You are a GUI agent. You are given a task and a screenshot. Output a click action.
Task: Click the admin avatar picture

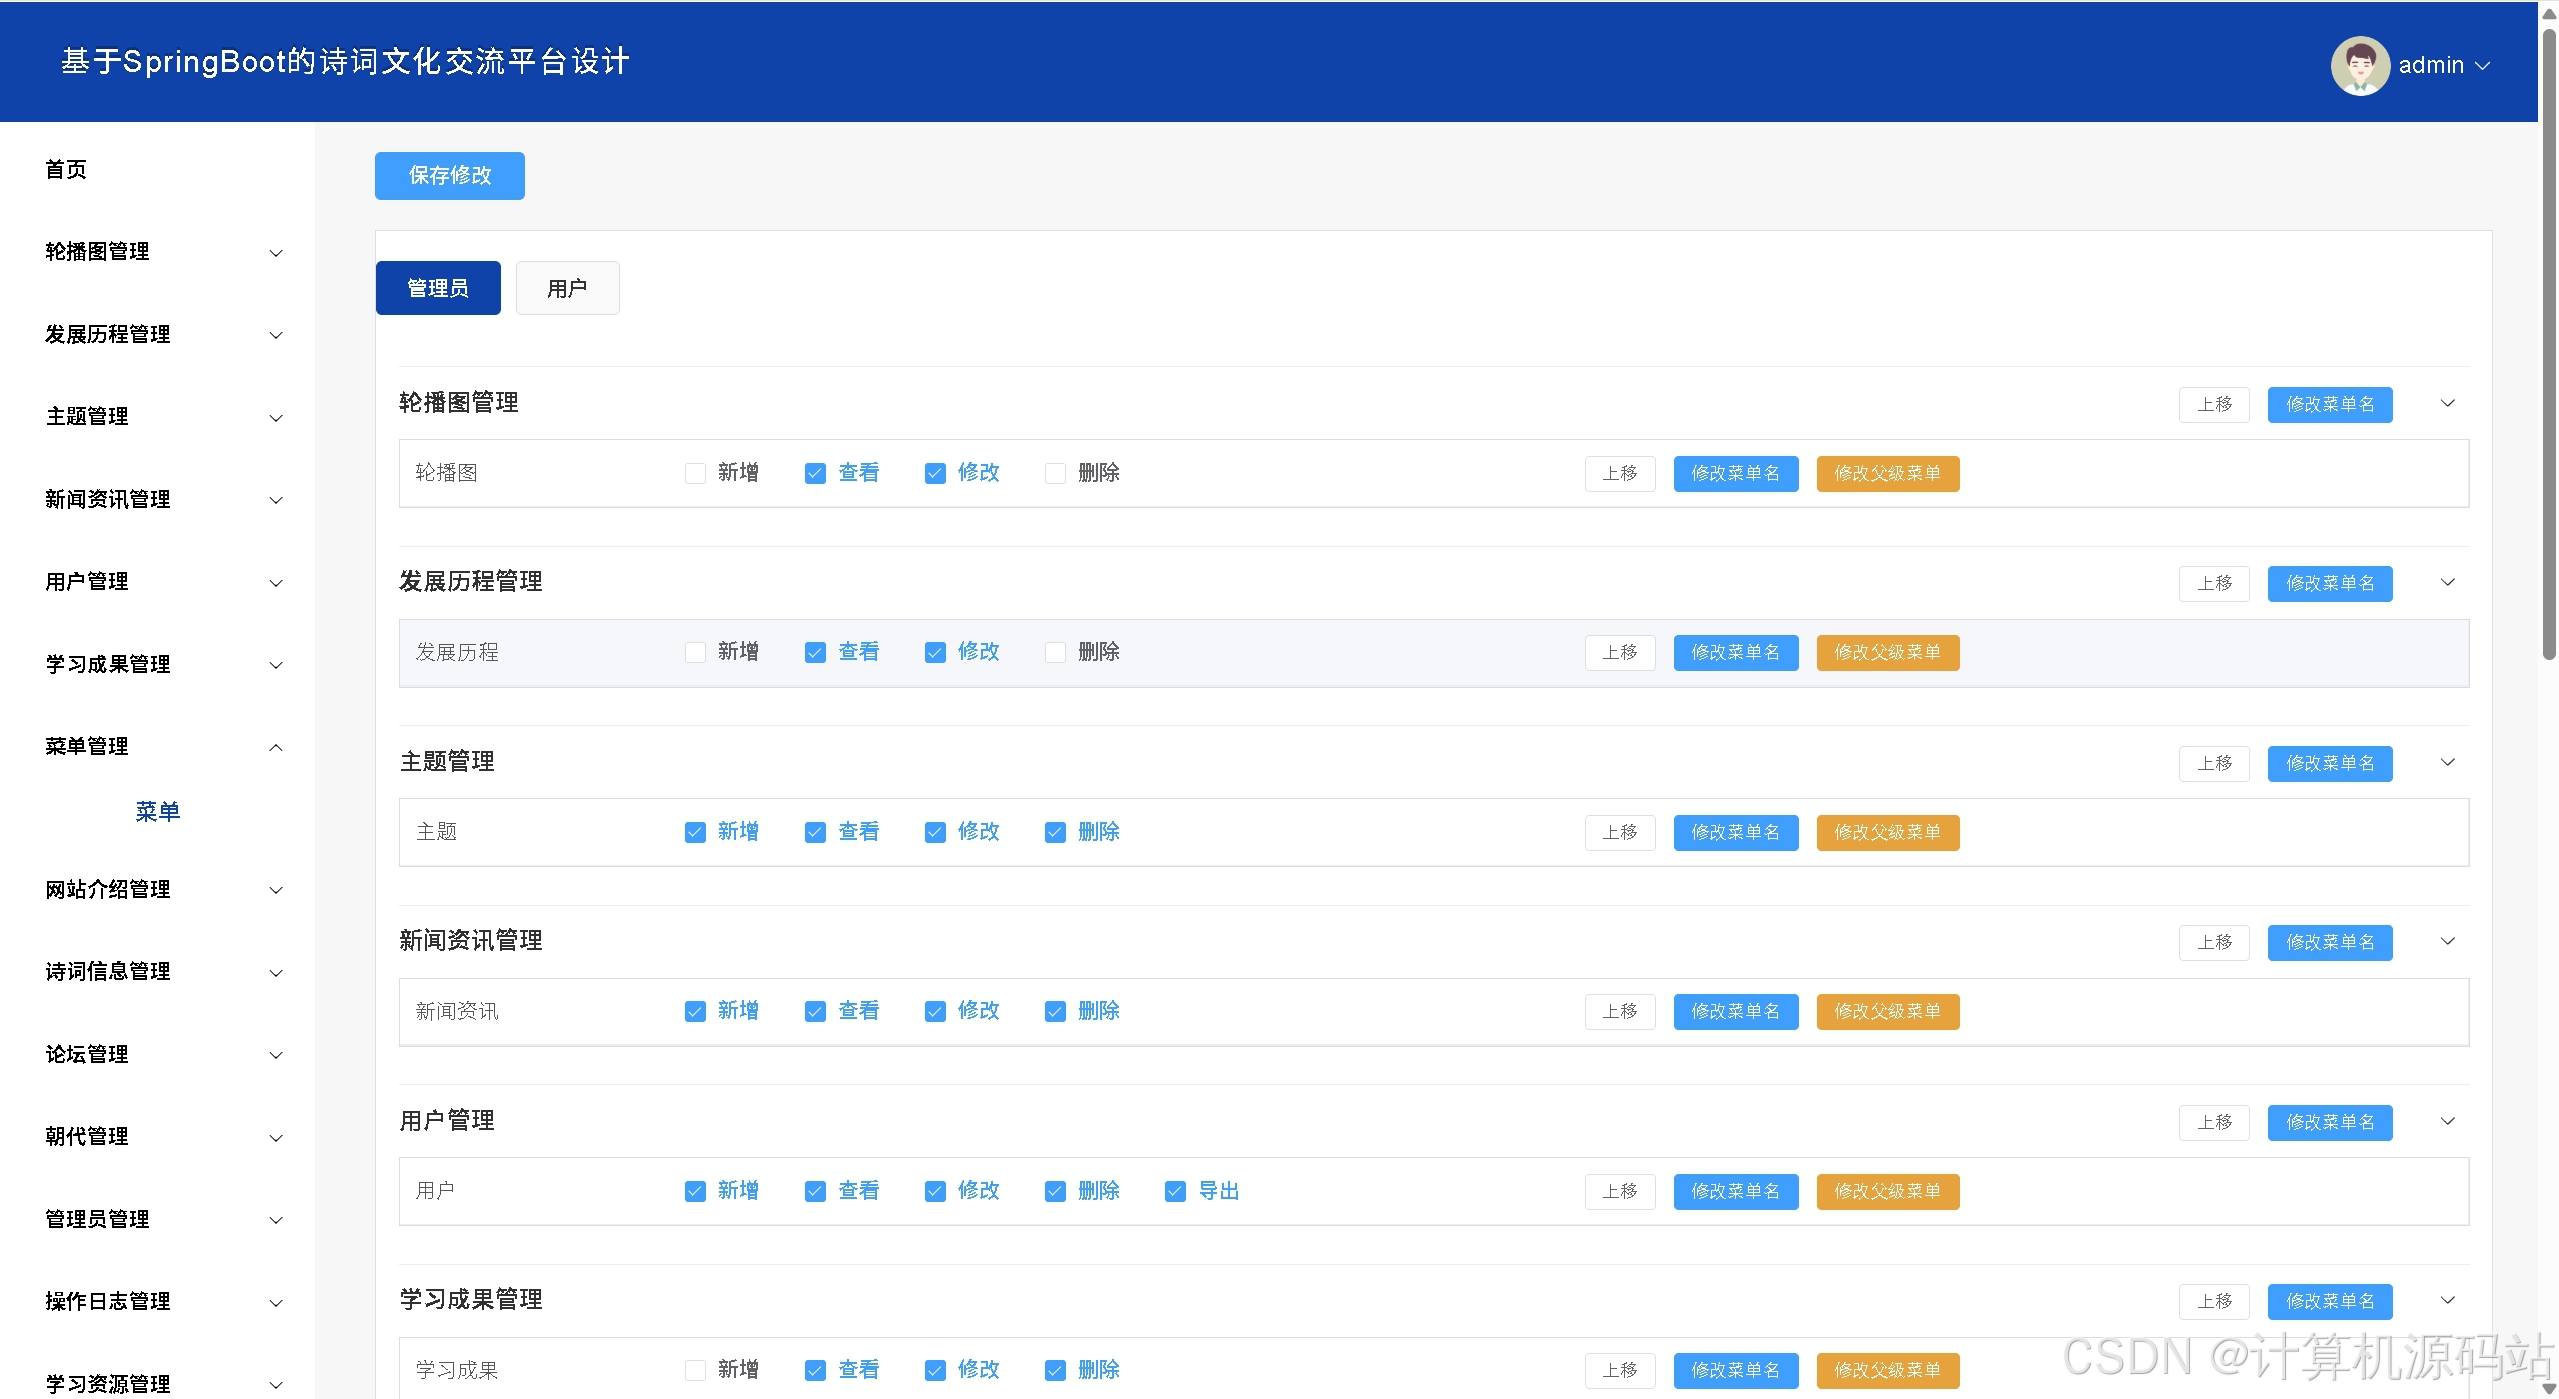(x=2360, y=65)
